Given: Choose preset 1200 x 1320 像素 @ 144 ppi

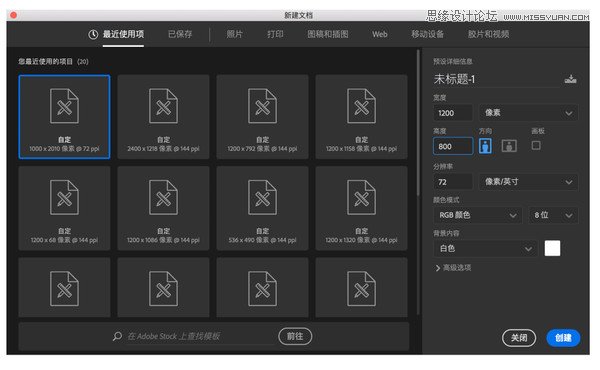Looking at the screenshot, I should (362, 208).
